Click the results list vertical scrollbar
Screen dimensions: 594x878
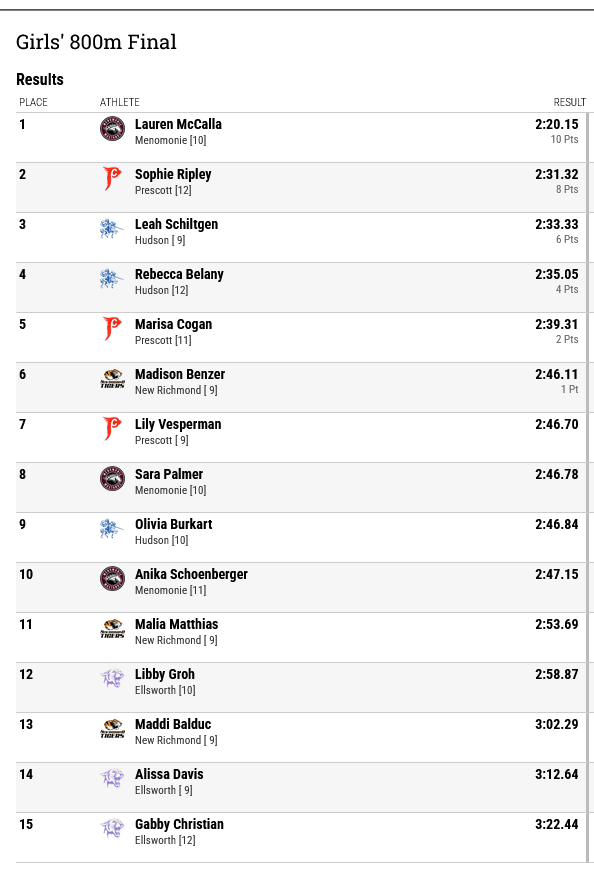588,487
